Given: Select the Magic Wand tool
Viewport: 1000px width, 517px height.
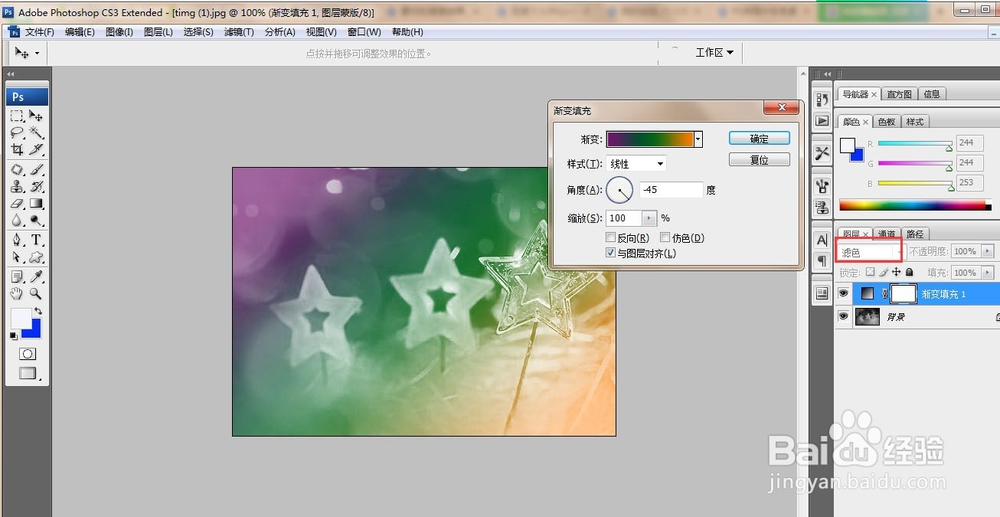Looking at the screenshot, I should (36, 133).
